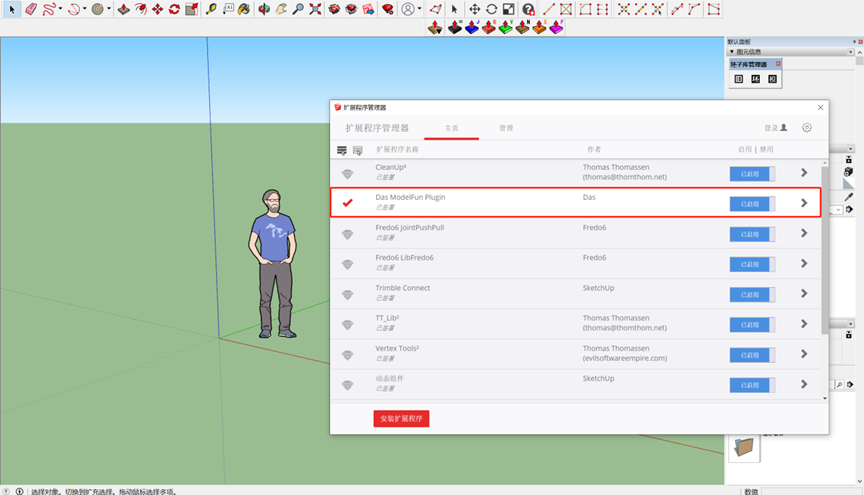Expand TT_Lib² details chevron
864x495 pixels.
click(x=804, y=324)
